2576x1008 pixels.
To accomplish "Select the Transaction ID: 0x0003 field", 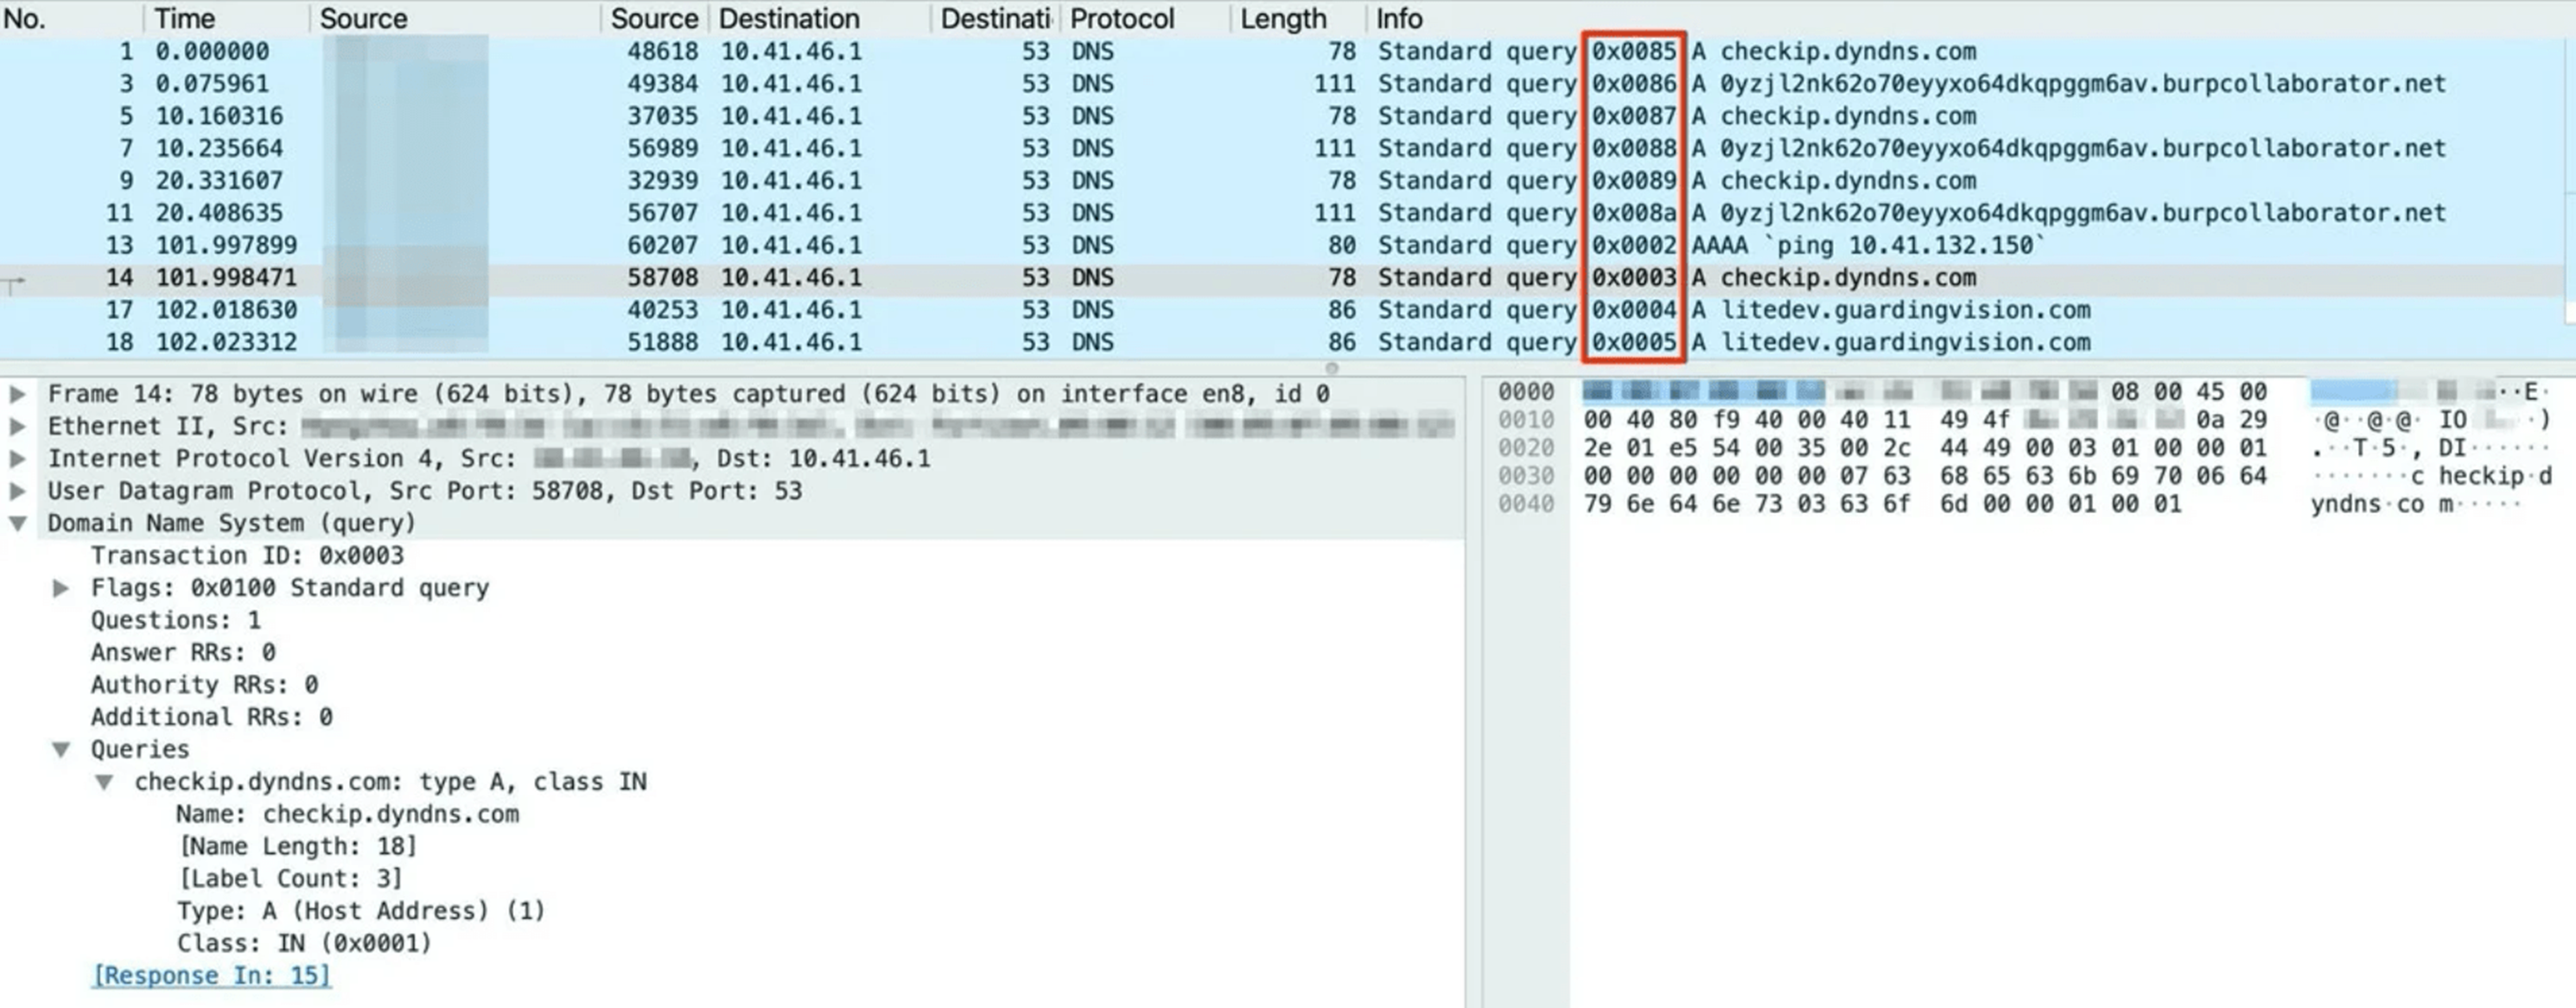I will pos(247,556).
